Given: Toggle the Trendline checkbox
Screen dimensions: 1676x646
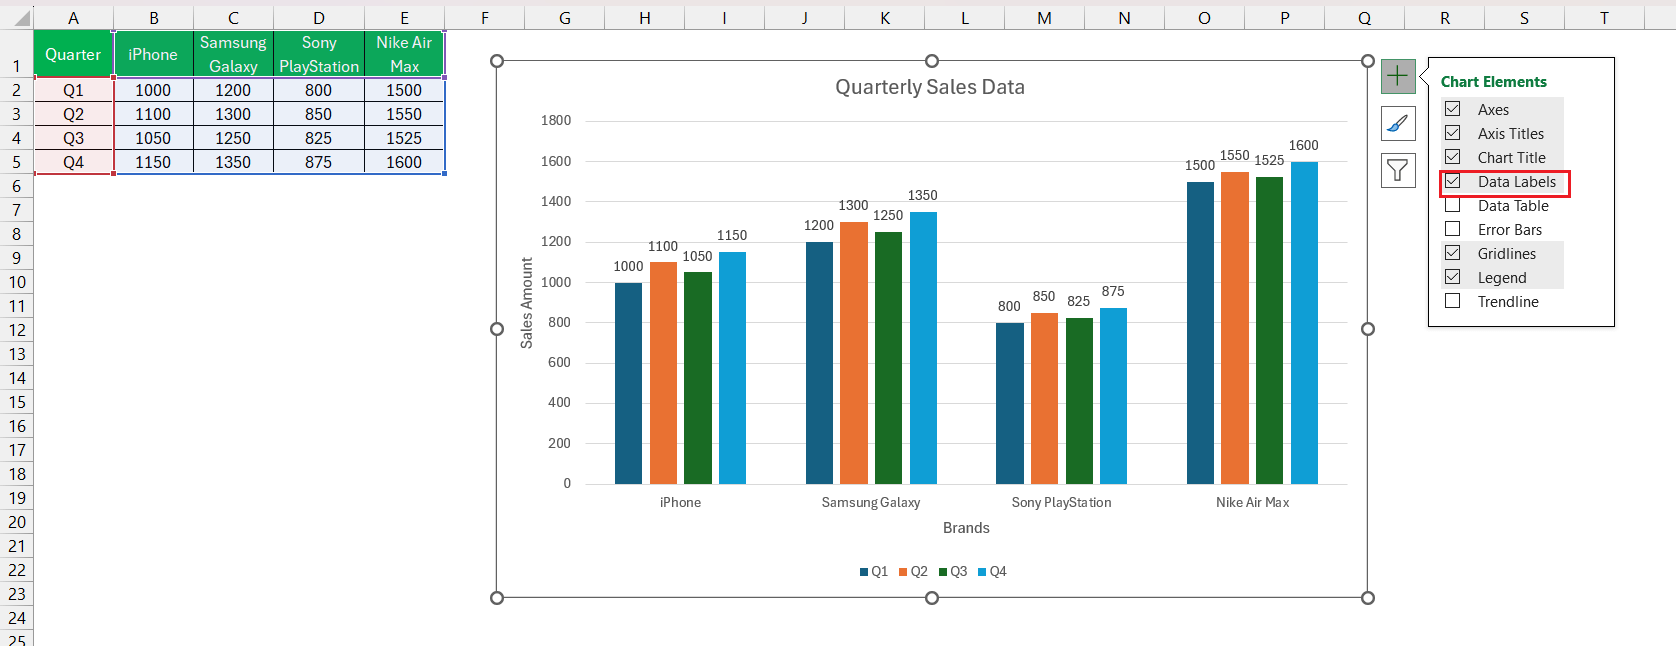Looking at the screenshot, I should [x=1453, y=301].
